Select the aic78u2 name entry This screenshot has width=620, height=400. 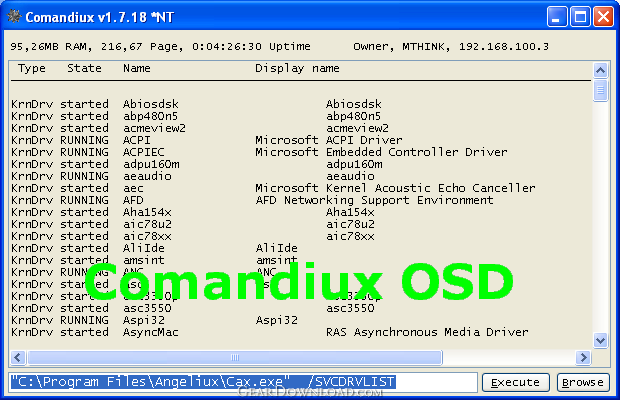pos(147,224)
